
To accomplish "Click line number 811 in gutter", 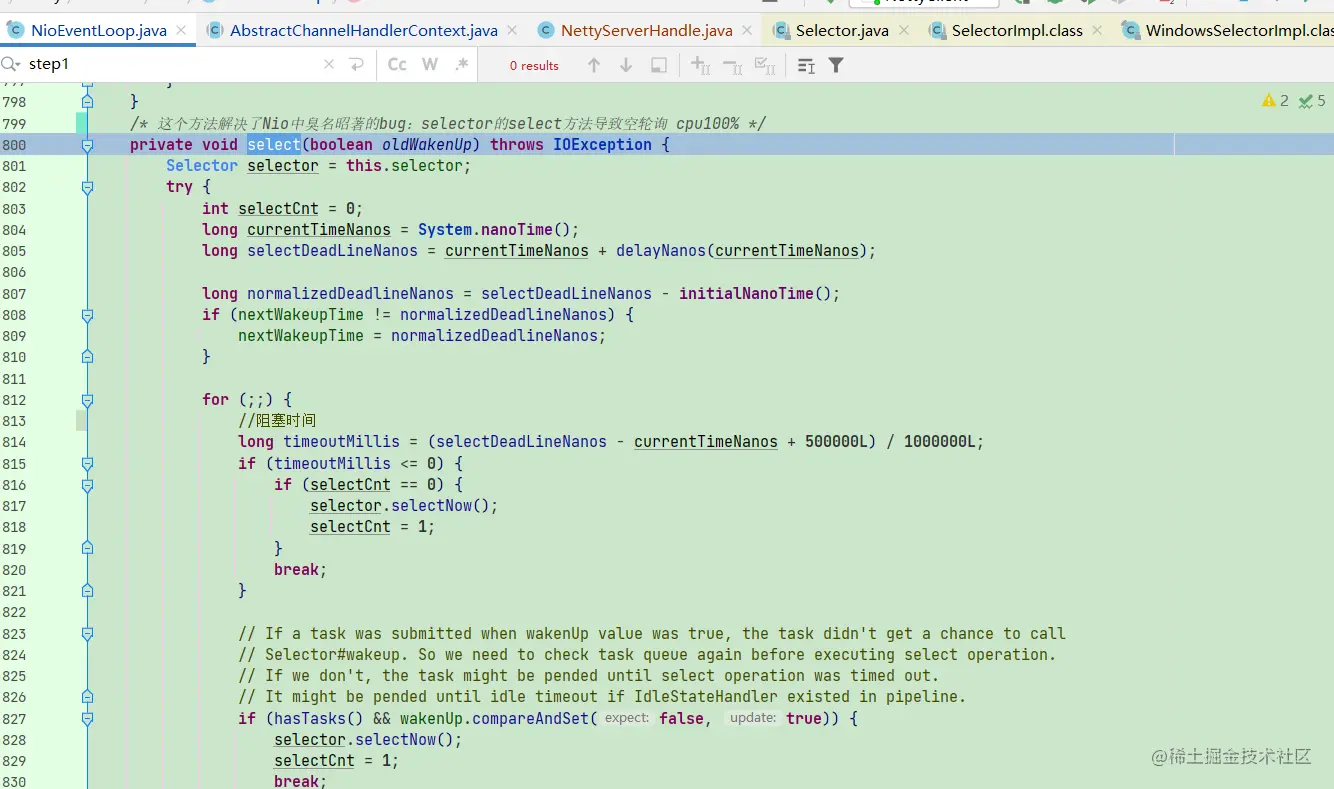I will pyautogui.click(x=15, y=379).
